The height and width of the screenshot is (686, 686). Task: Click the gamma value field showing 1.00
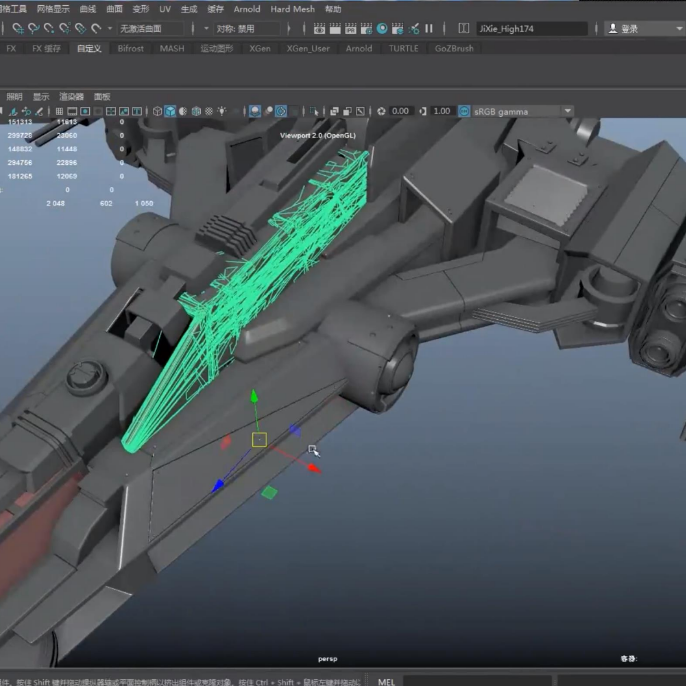pos(440,111)
